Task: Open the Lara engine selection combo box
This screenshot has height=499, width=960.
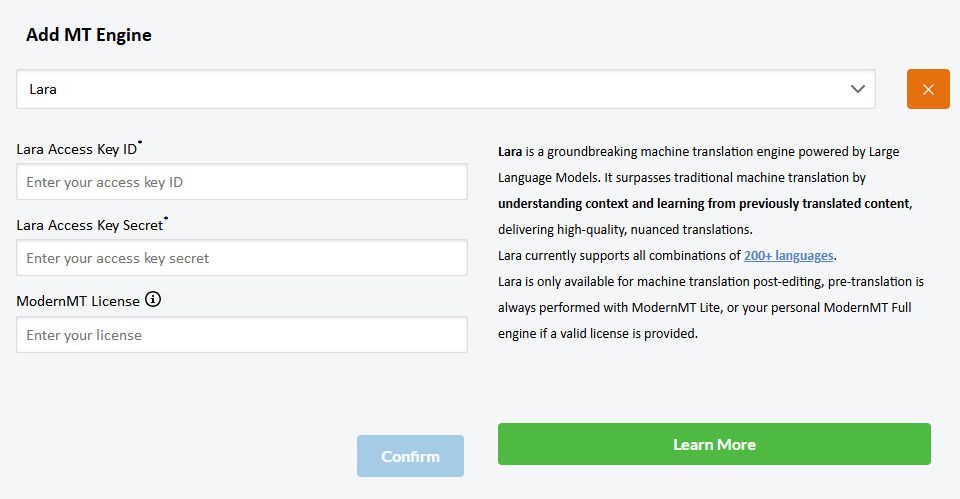Action: pos(440,89)
